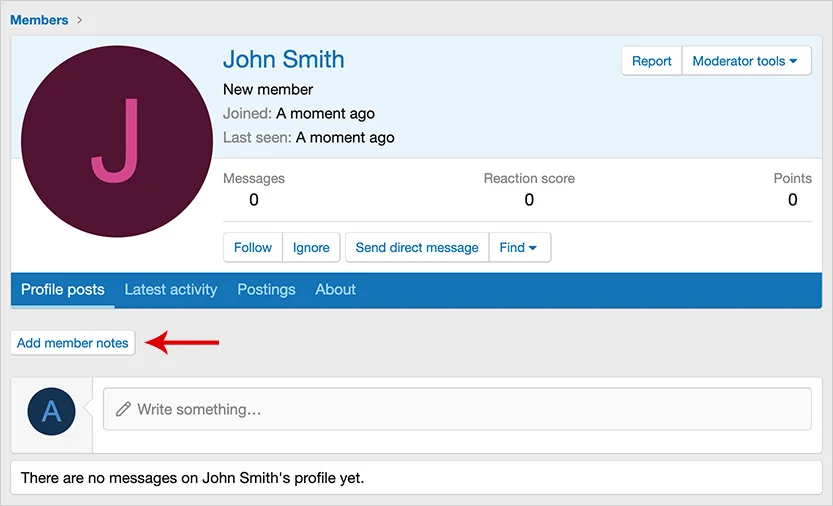Follow John Smith
The image size is (833, 506).
(x=252, y=248)
